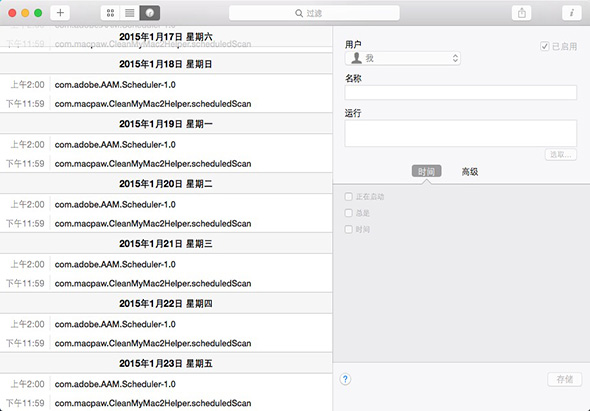Click the 下午11:59 time under 1月22日
The width and height of the screenshot is (590, 411).
tap(25, 343)
